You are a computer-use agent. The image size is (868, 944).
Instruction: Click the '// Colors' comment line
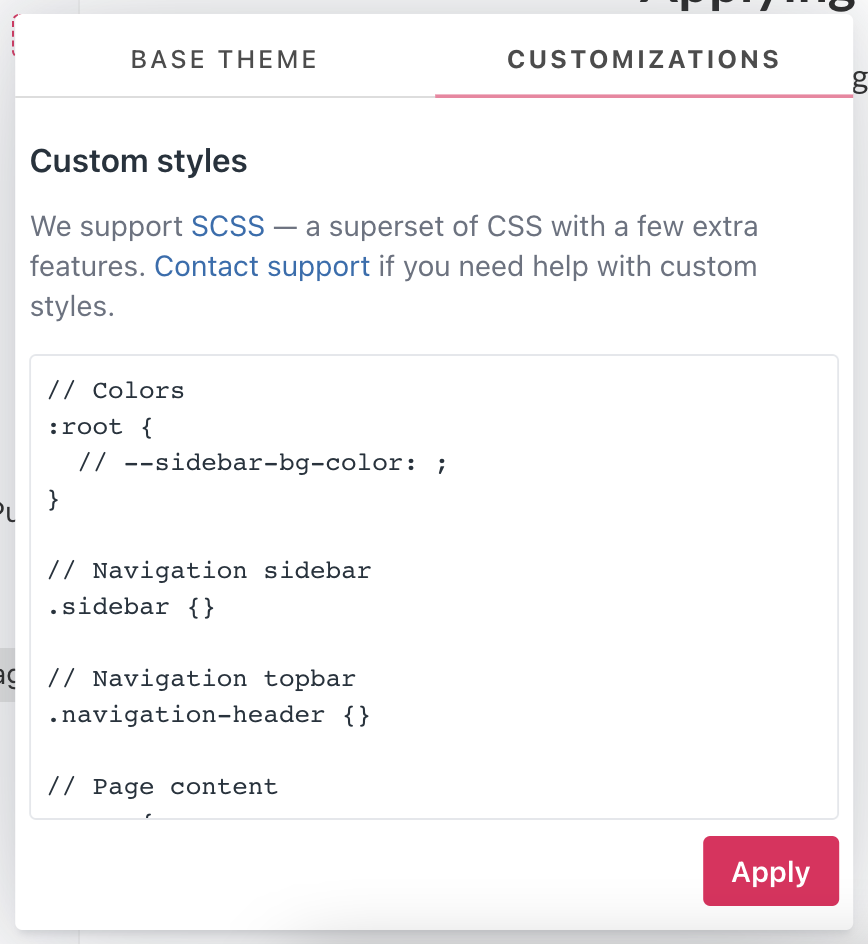[x=116, y=391]
